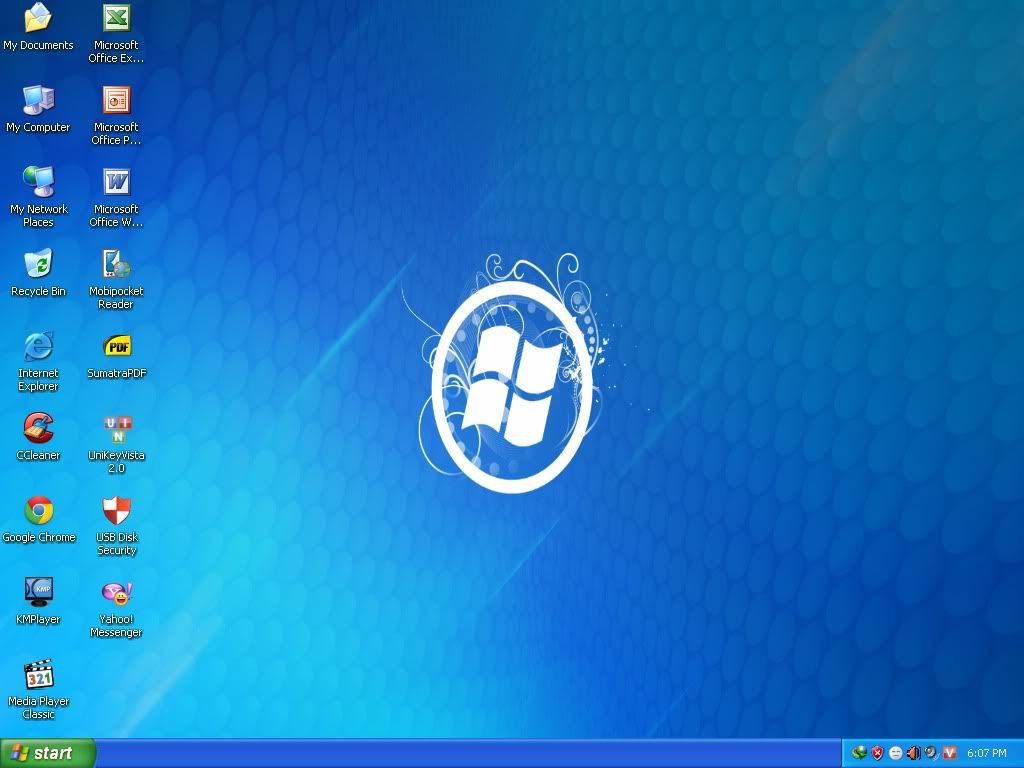Click the Yahoo Messenger face tray icon

(895, 753)
